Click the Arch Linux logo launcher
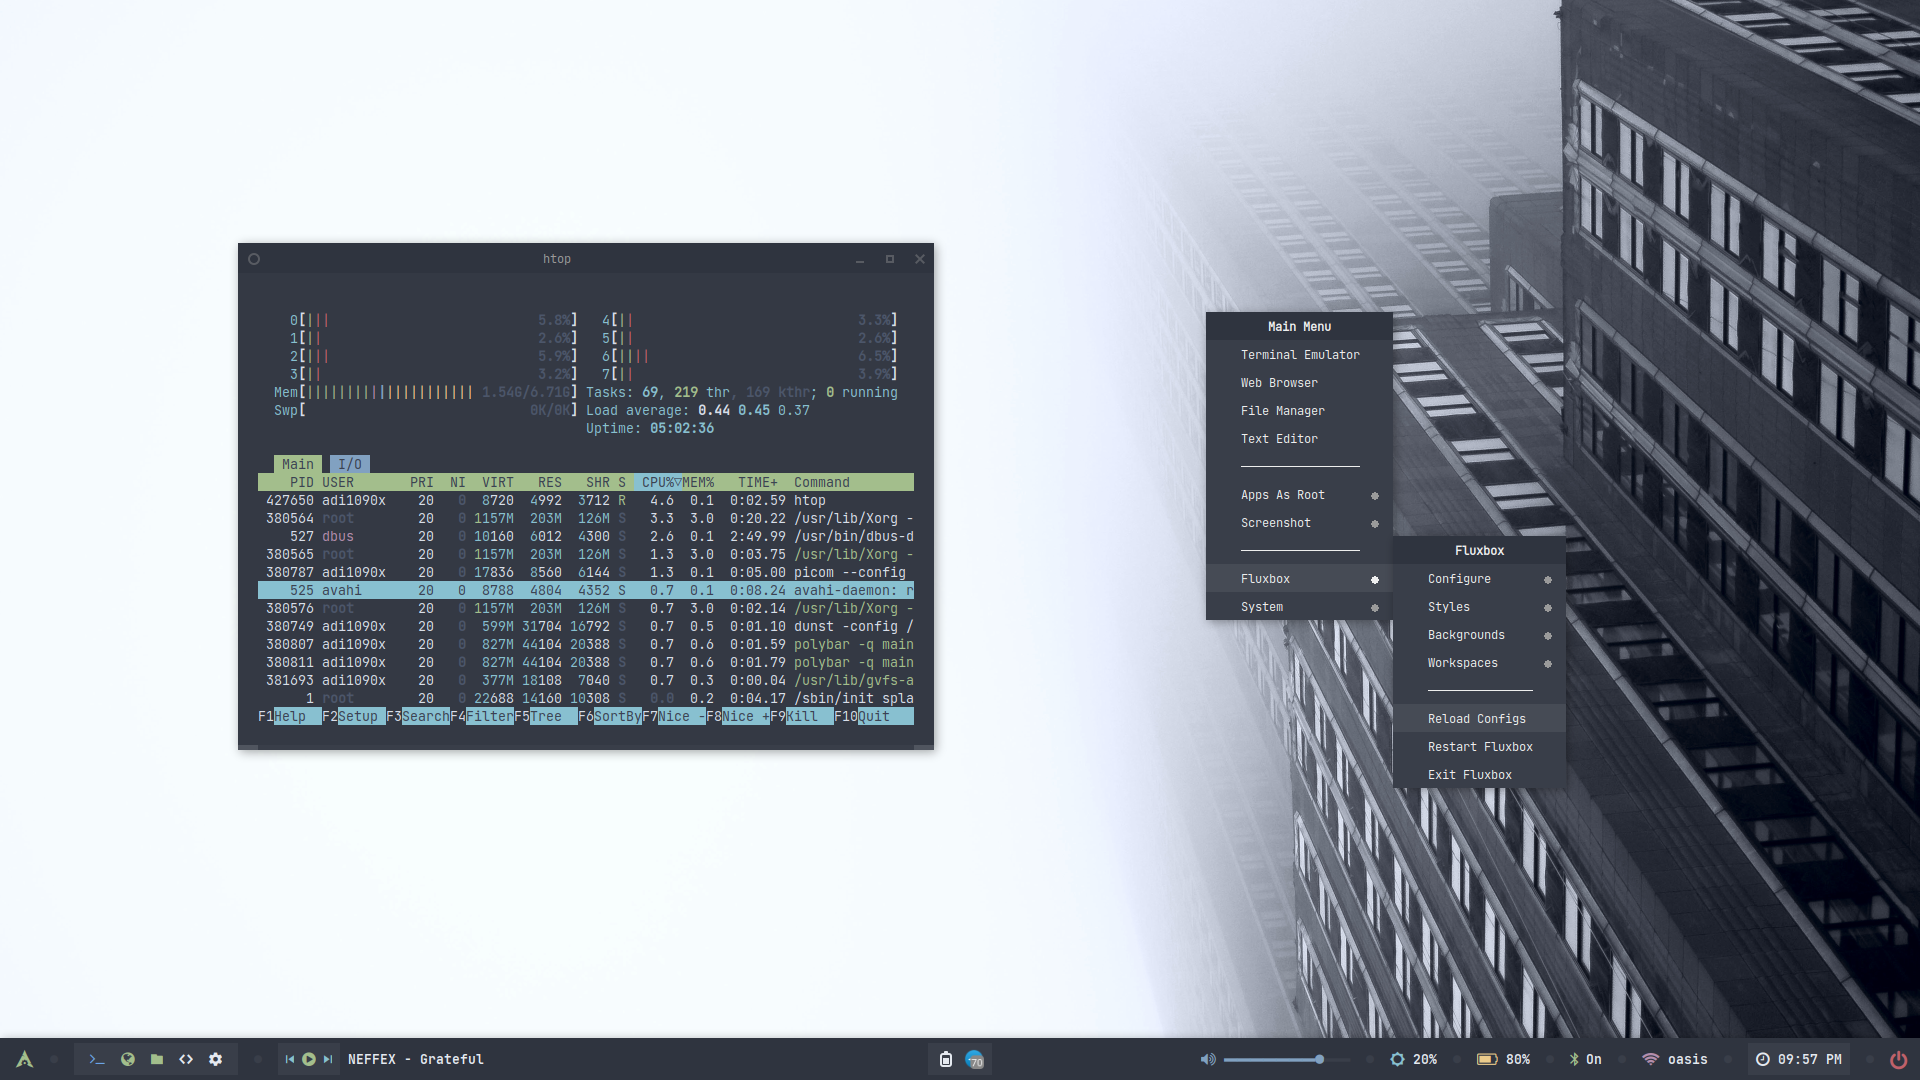The height and width of the screenshot is (1080, 1920). pos(25,1059)
